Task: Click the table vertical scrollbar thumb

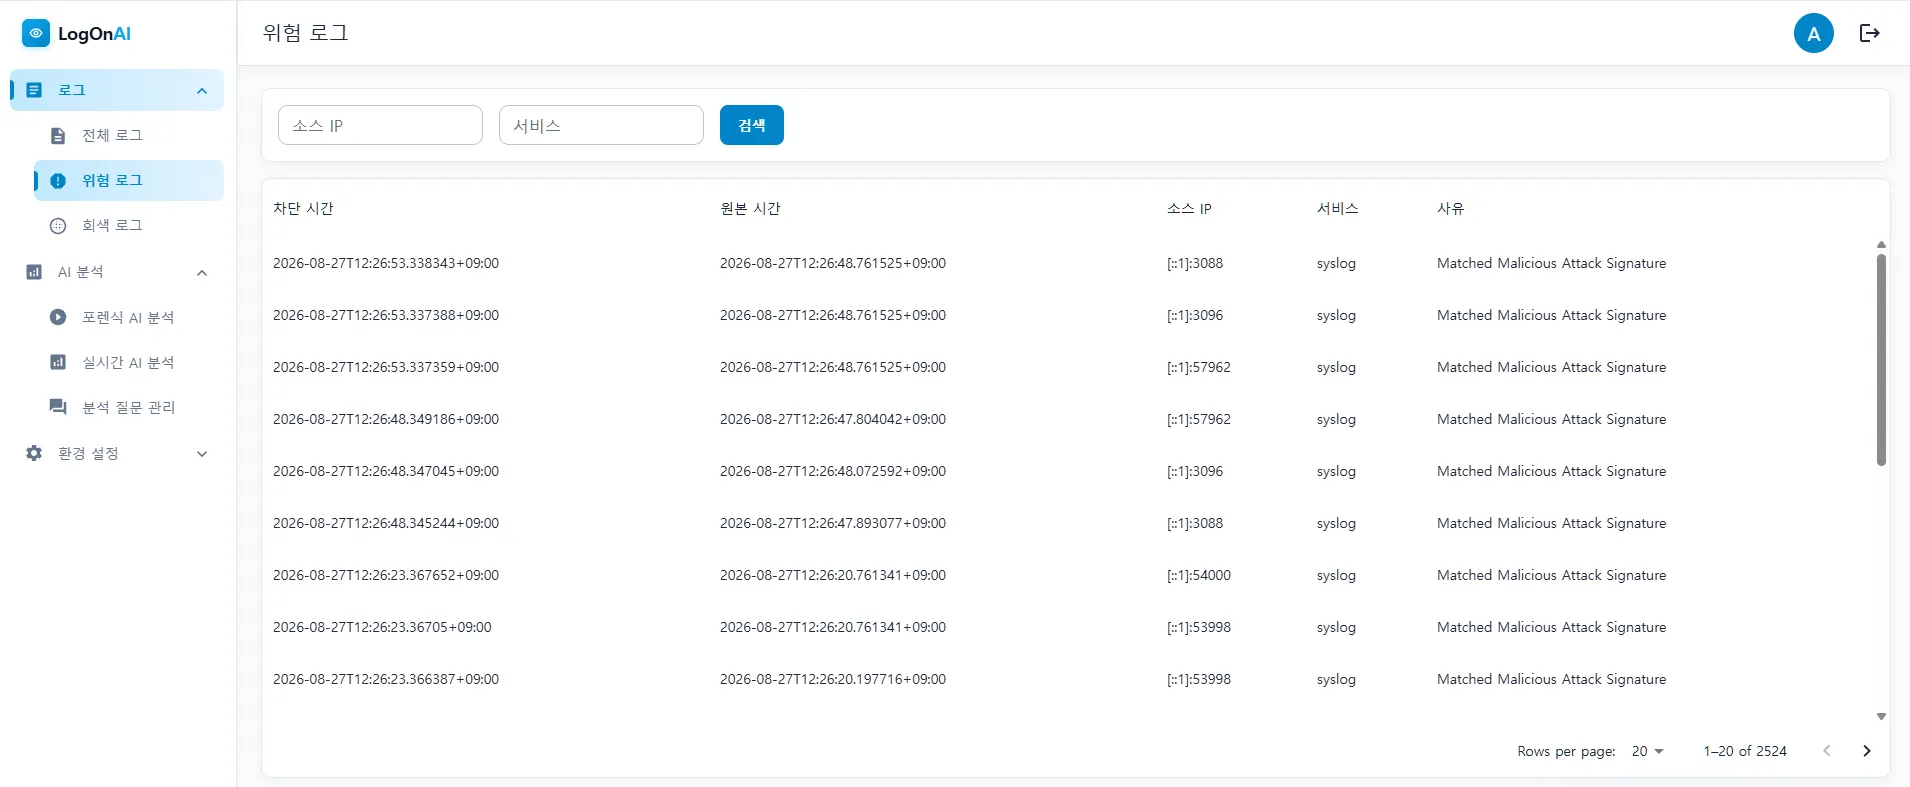Action: 1881,360
